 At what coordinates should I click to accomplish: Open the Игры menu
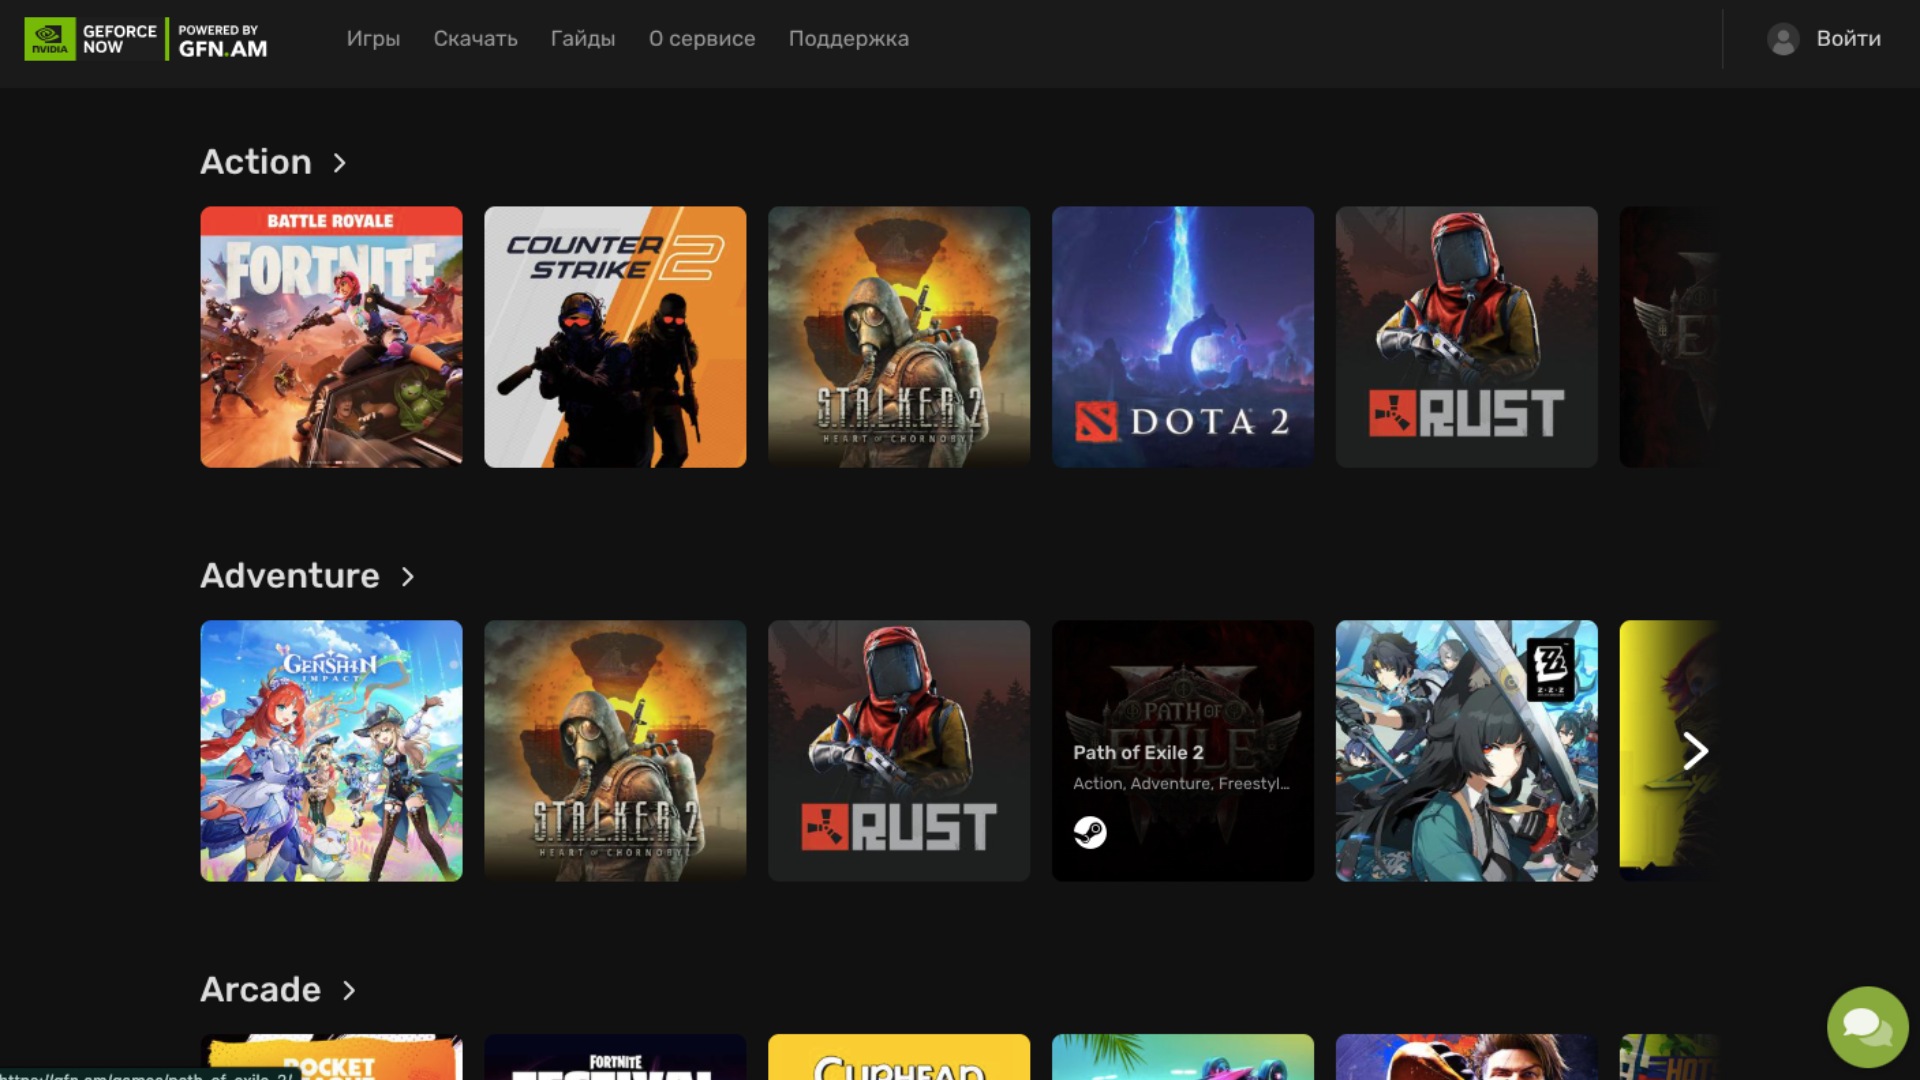[x=373, y=39]
